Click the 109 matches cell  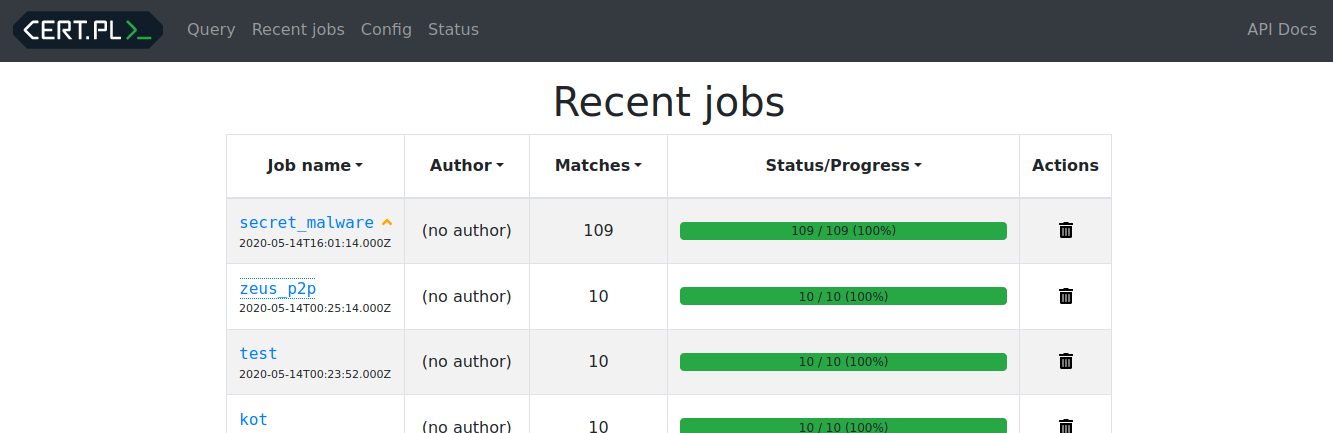click(x=598, y=231)
